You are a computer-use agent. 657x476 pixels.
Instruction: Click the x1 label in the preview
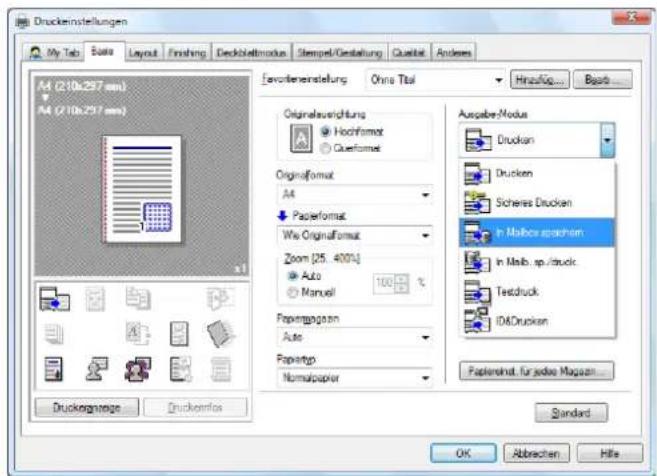click(241, 269)
